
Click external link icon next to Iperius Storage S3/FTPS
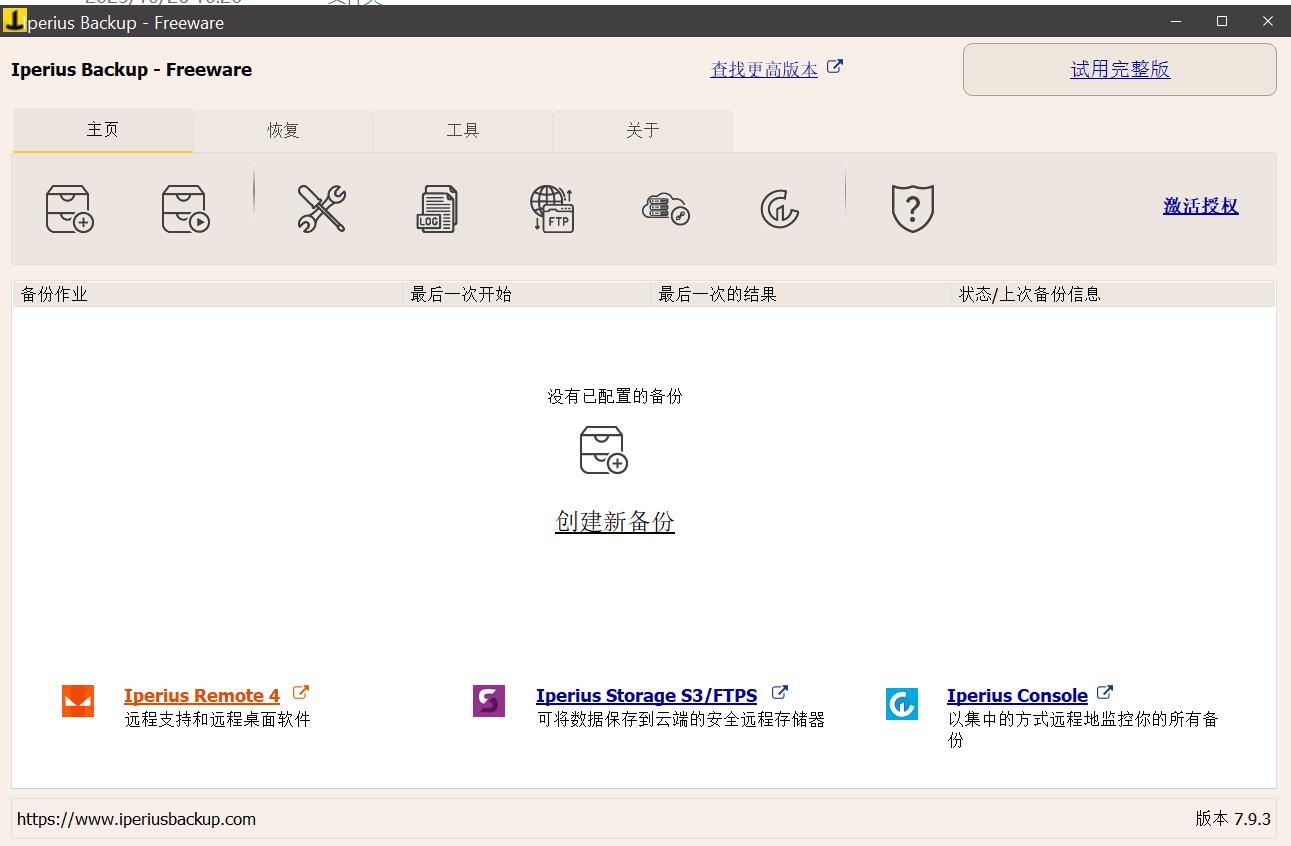(x=780, y=692)
